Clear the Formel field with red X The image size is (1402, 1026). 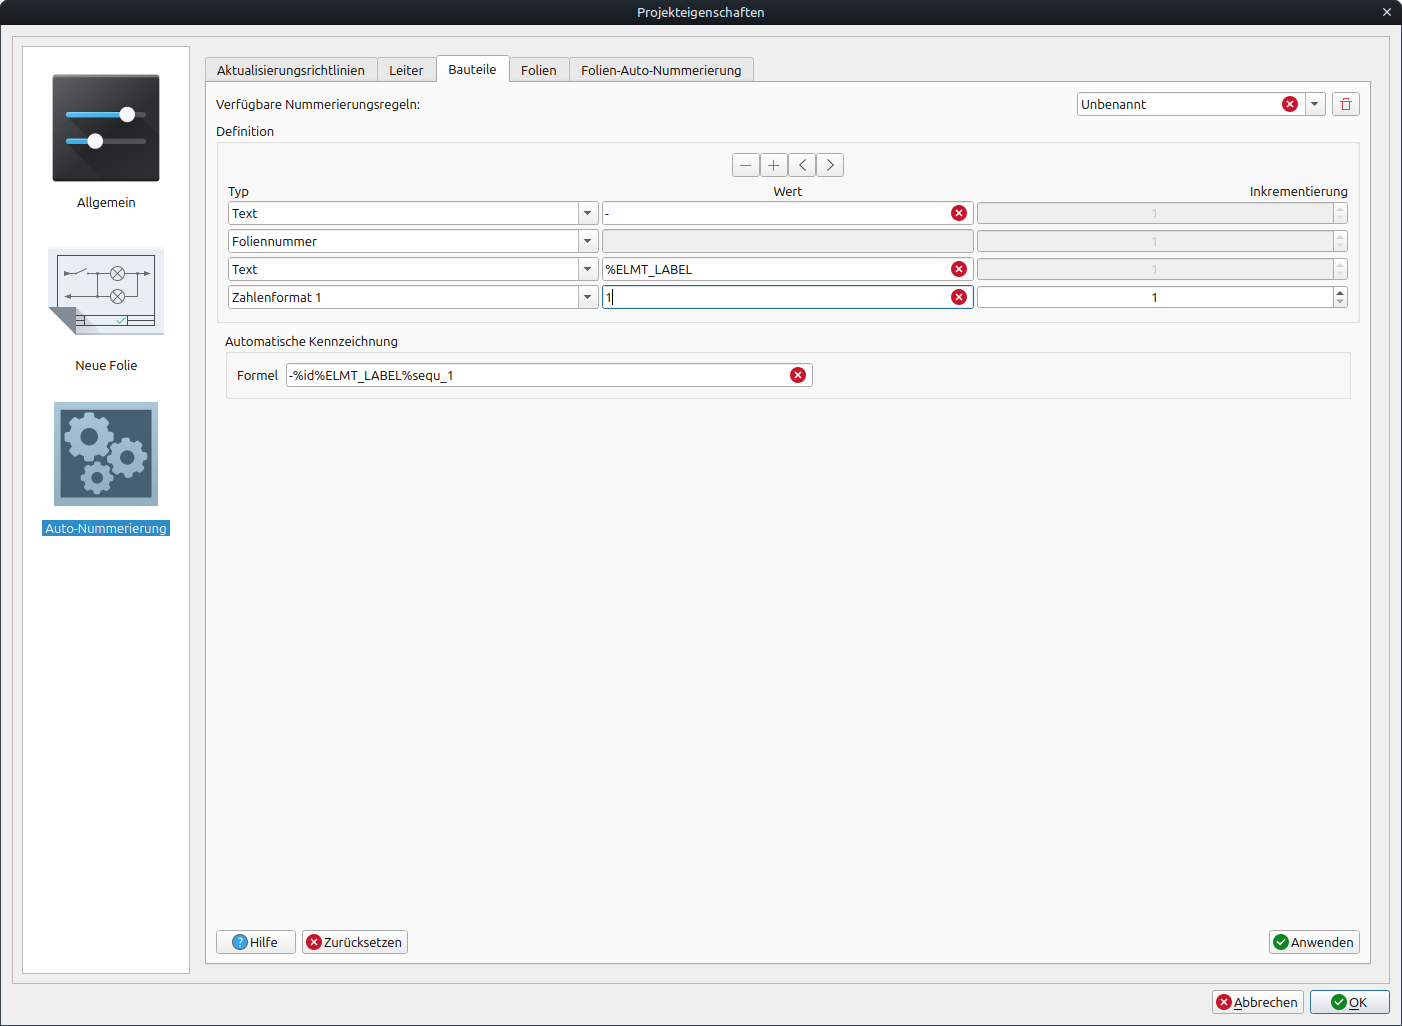click(x=797, y=375)
